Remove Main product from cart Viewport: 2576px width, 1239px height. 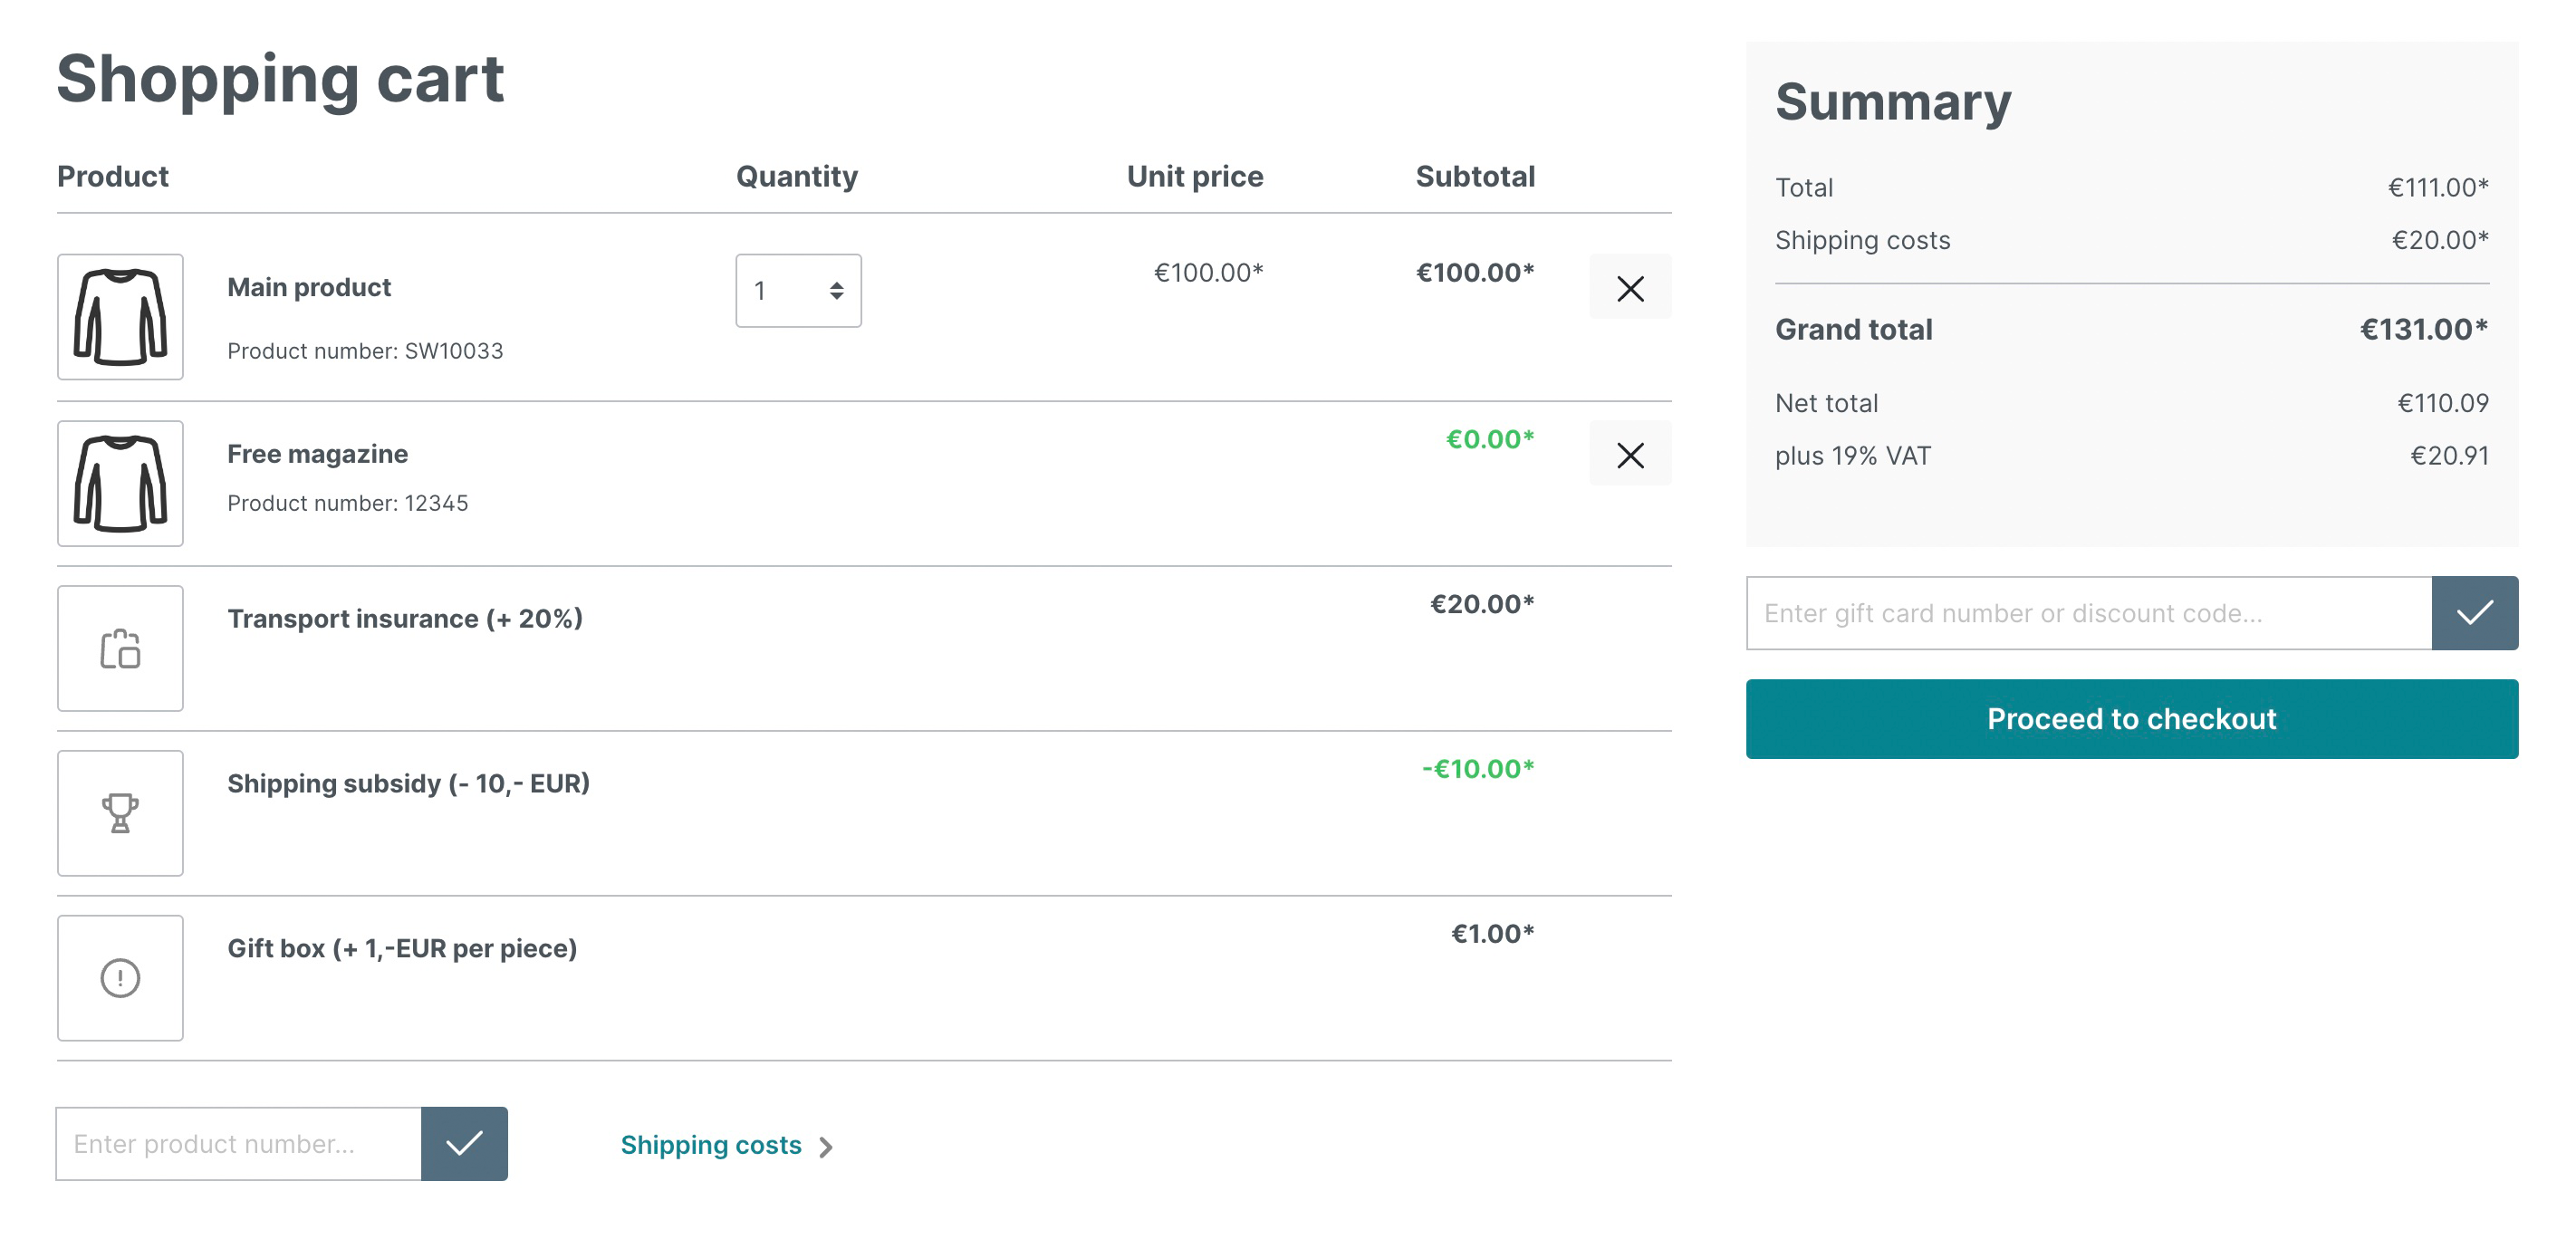pos(1630,288)
